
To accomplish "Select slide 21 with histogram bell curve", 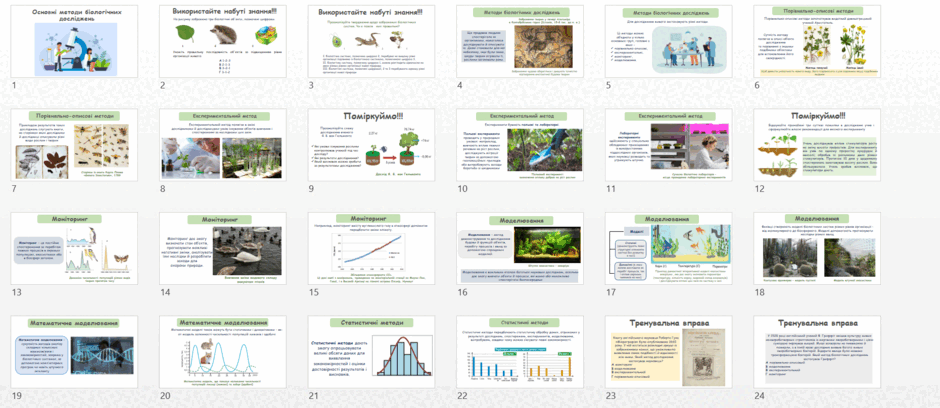I will coord(371,352).
